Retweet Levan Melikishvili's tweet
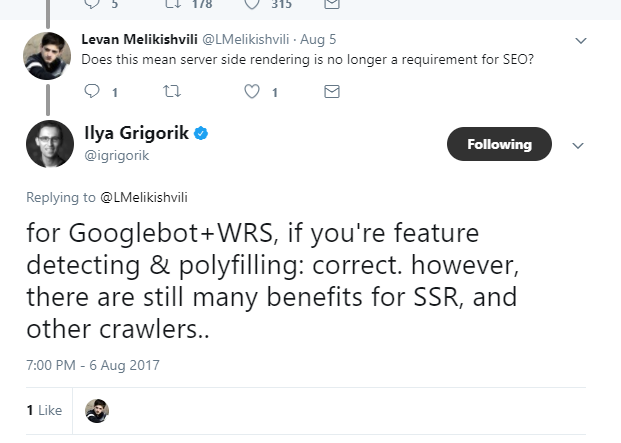Screen dimensions: 621x443 click(171, 91)
